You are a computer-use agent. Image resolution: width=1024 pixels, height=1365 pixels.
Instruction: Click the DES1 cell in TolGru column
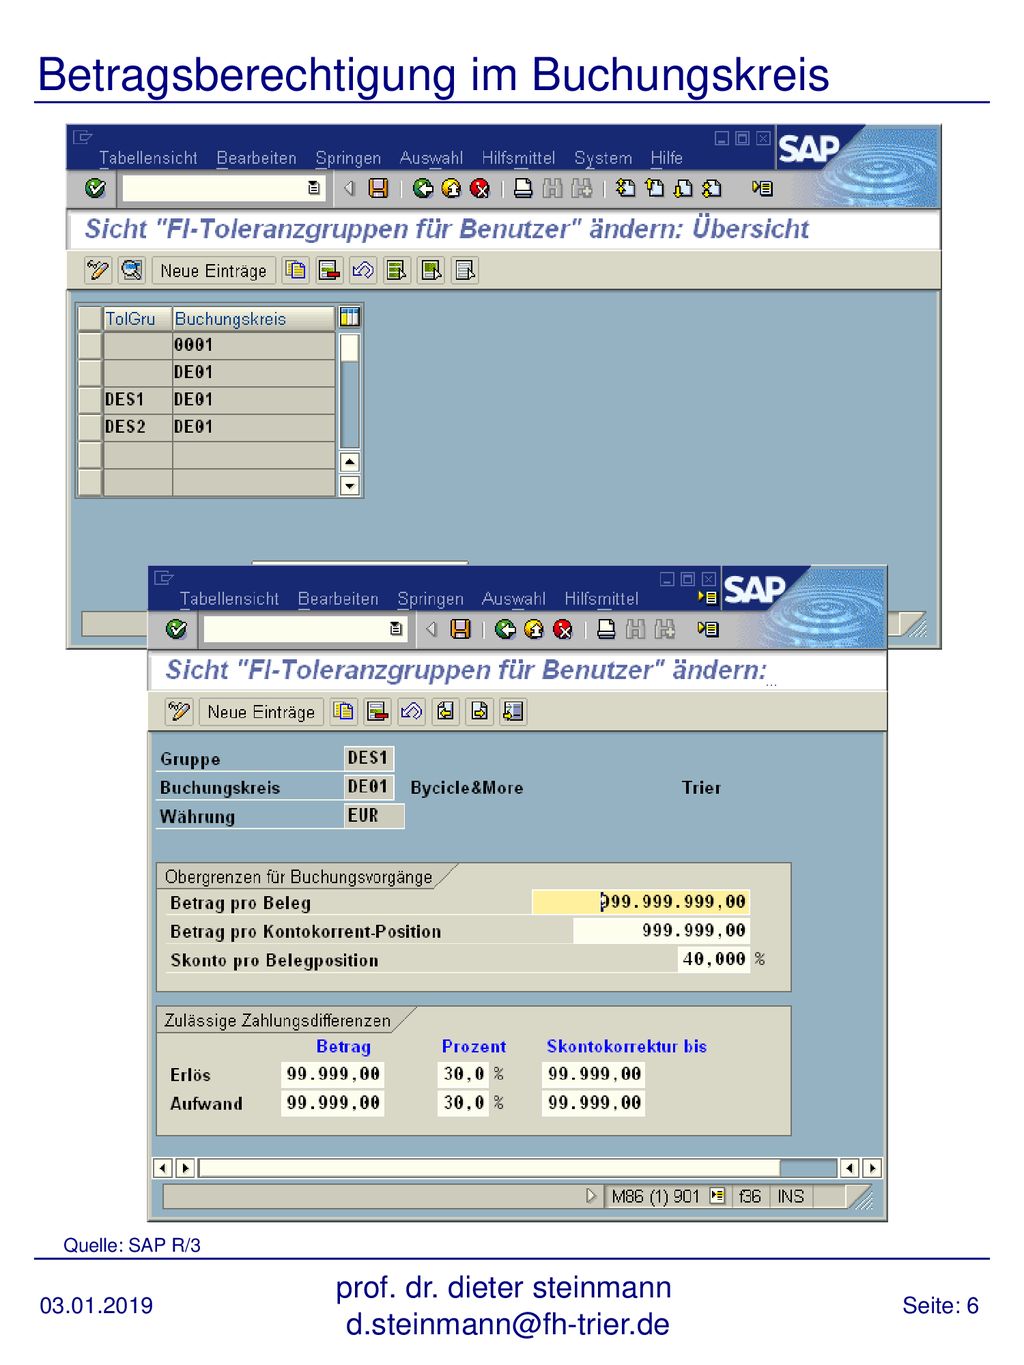coord(137,400)
